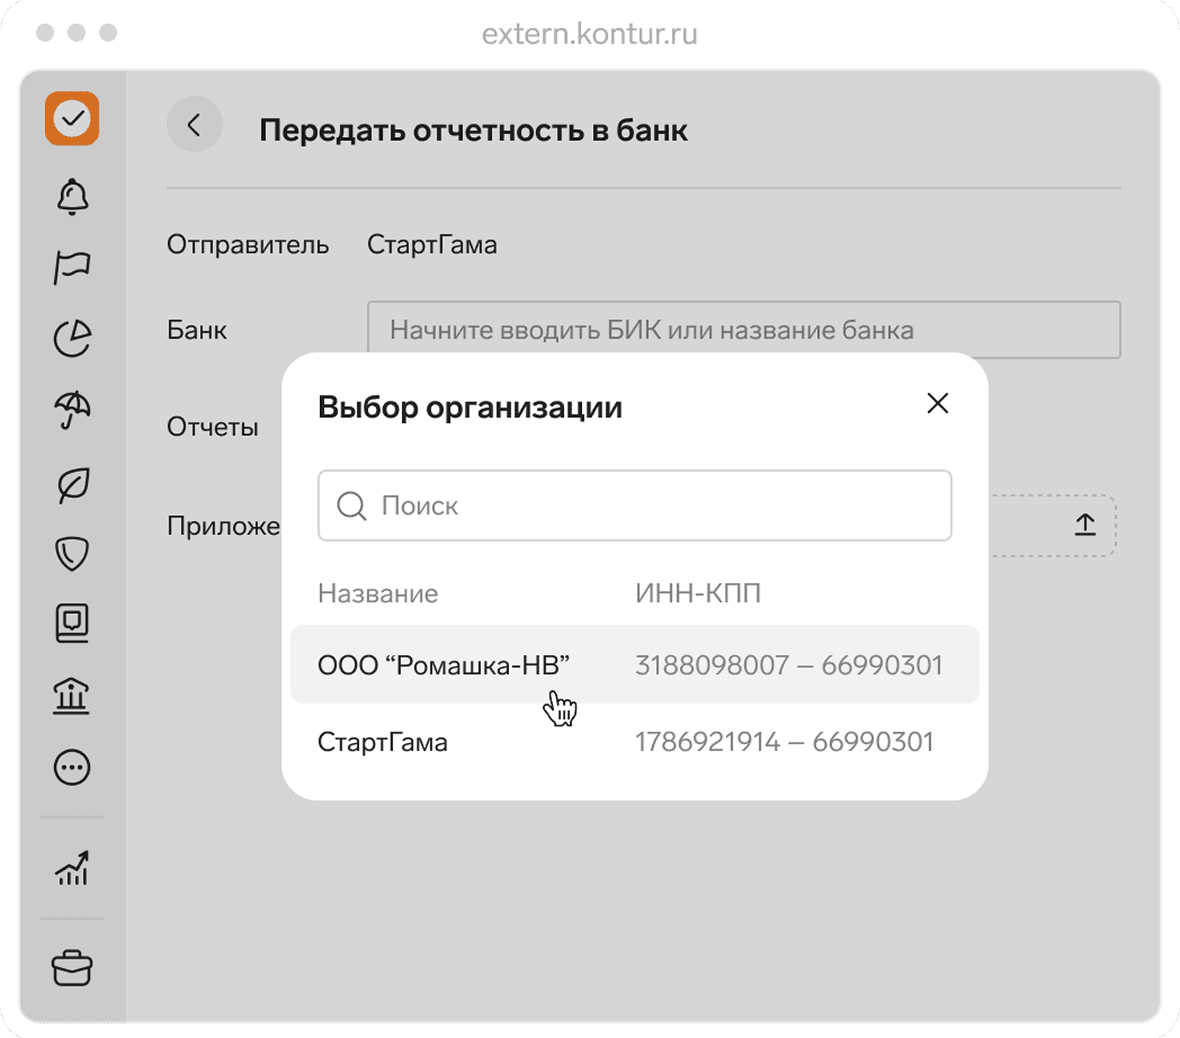Image resolution: width=1180 pixels, height=1038 pixels.
Task: Open analytics via the growth chart icon
Action: 71,869
